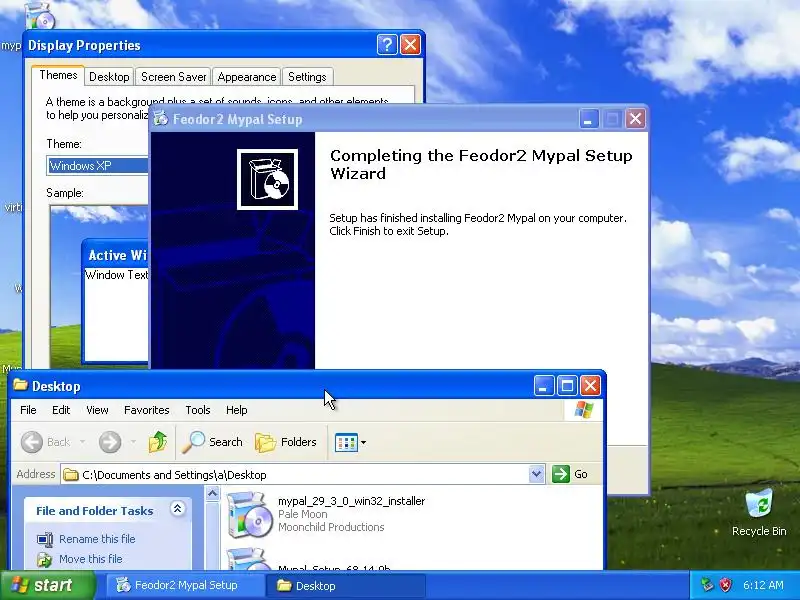Click the installer box image in Setup wizard
This screenshot has width=800, height=600.
(267, 179)
